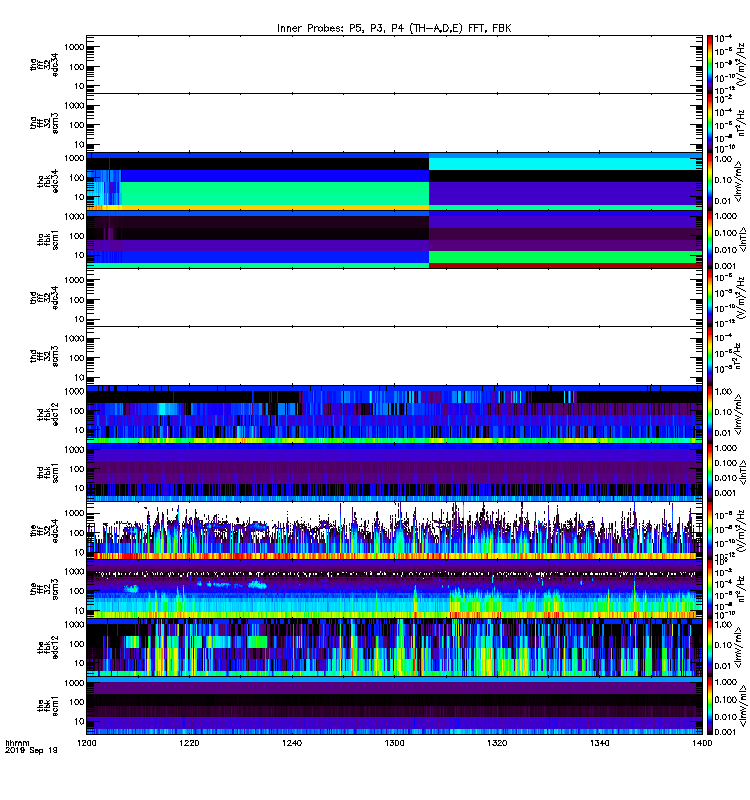This screenshot has width=750, height=800.
Task: Select the 1300 time axis label
Action: point(394,743)
